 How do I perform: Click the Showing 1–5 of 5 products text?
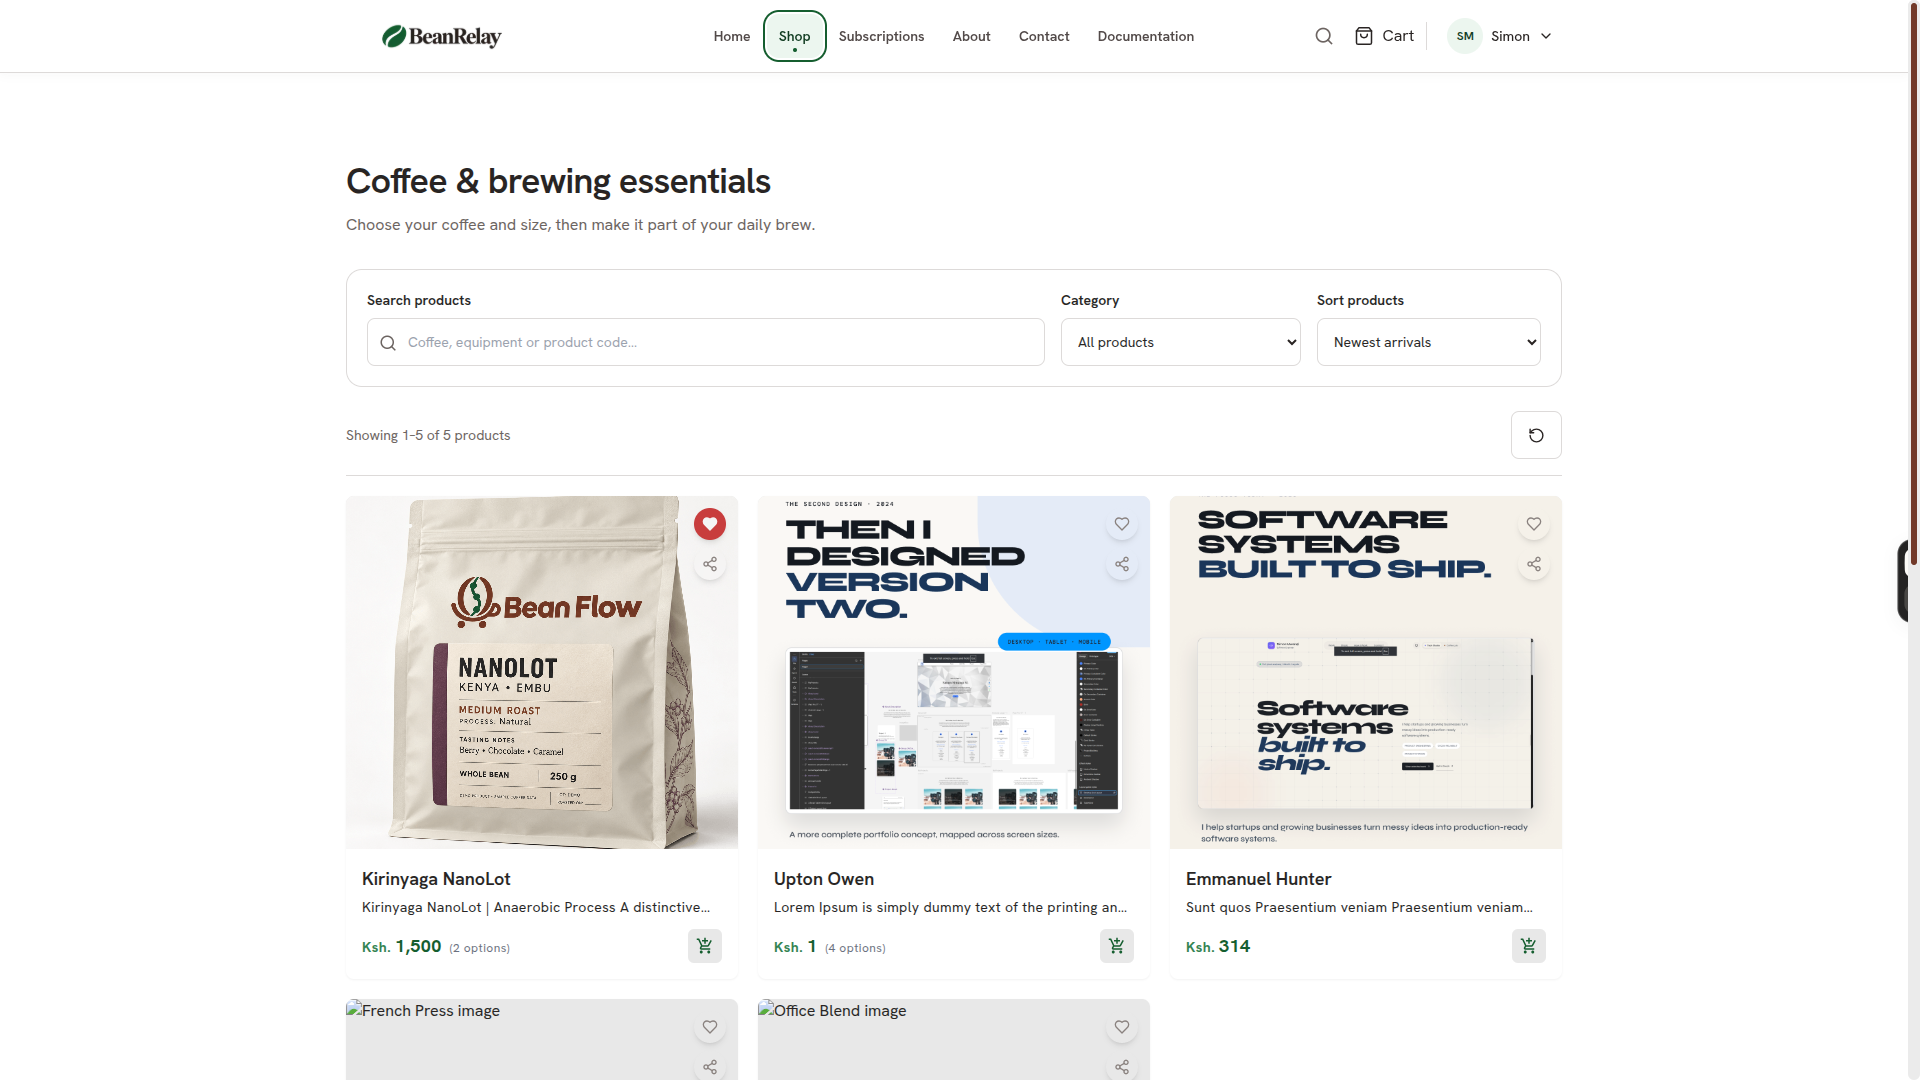pos(428,435)
